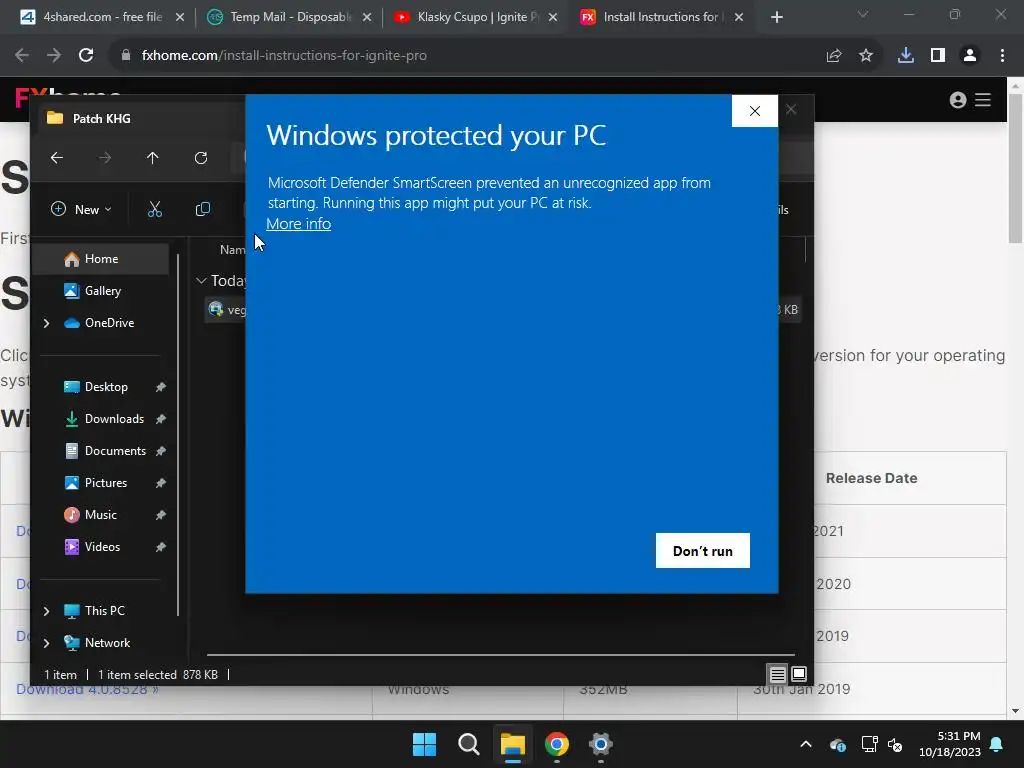Open the notifications bell
The width and height of the screenshot is (1024, 768).
[996, 744]
